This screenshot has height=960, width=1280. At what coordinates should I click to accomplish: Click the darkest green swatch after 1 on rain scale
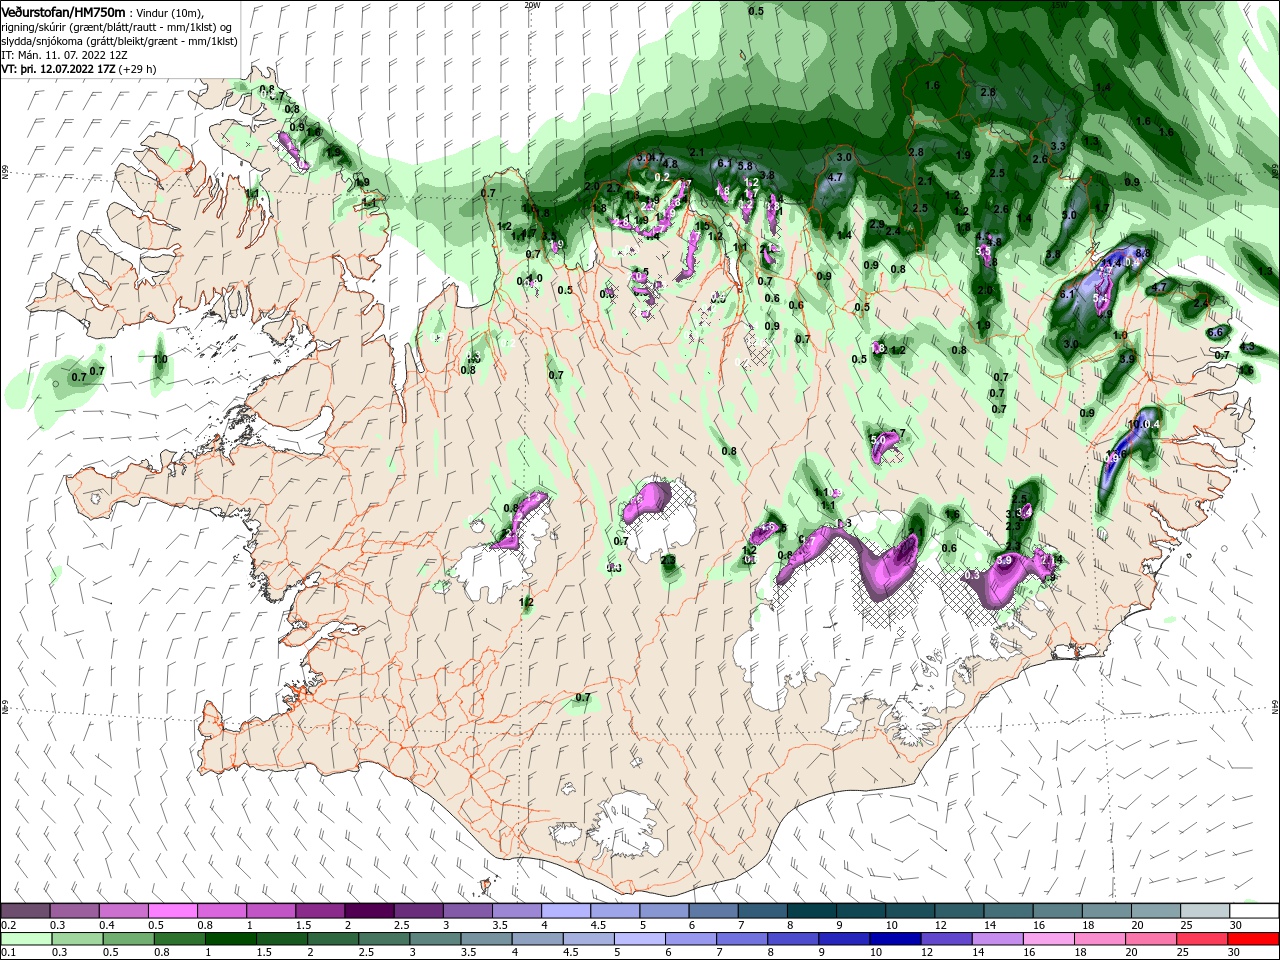click(230, 939)
